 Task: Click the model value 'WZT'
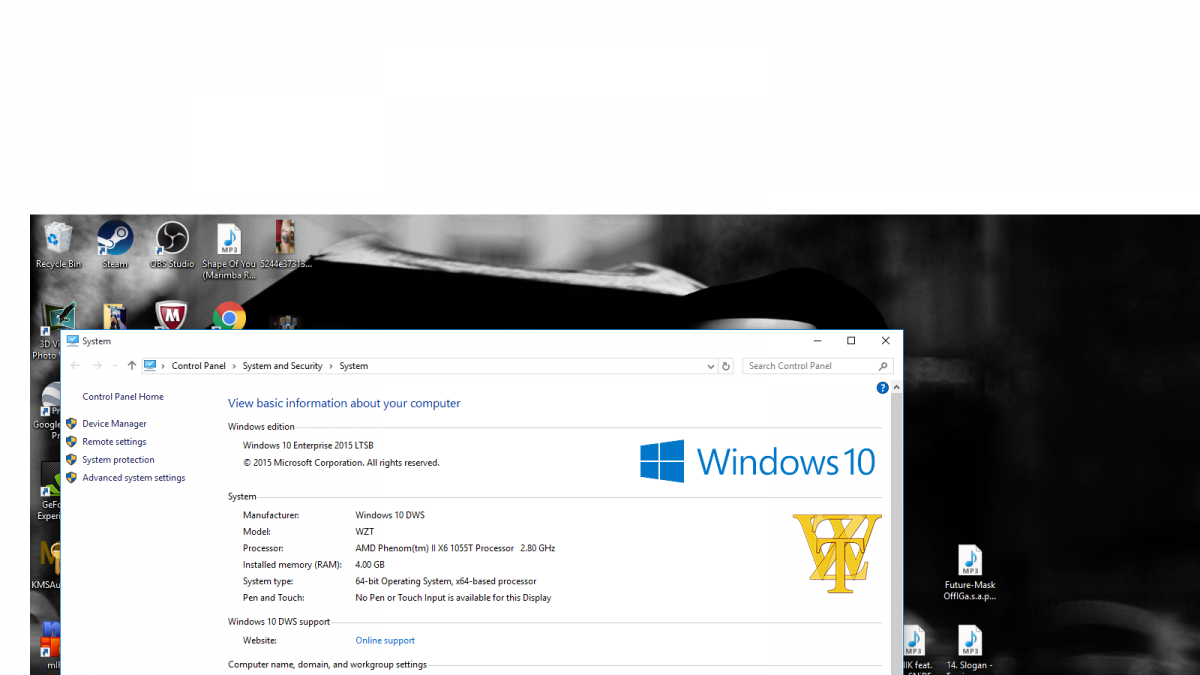click(365, 532)
